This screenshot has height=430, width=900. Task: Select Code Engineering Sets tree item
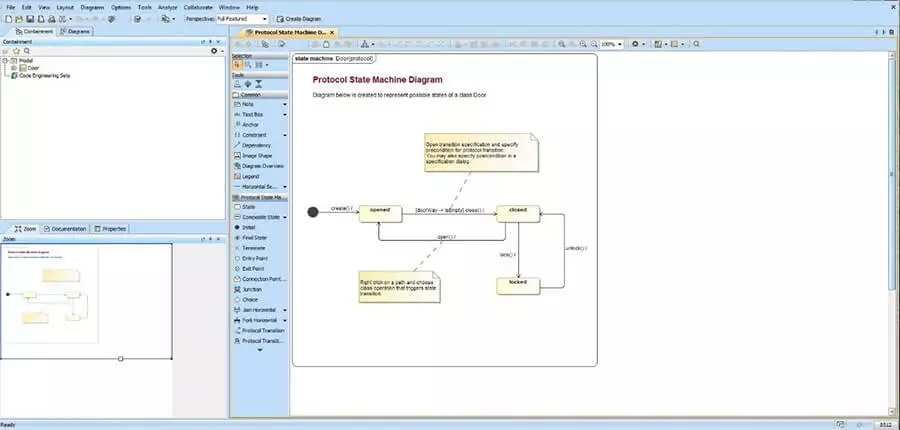tap(40, 75)
